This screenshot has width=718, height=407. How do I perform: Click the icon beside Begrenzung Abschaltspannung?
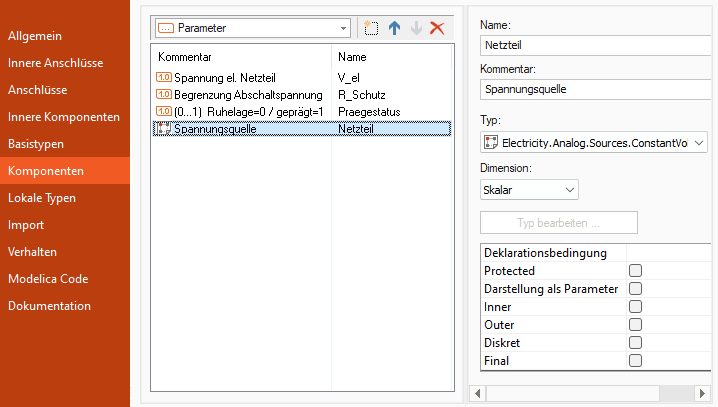(164, 94)
